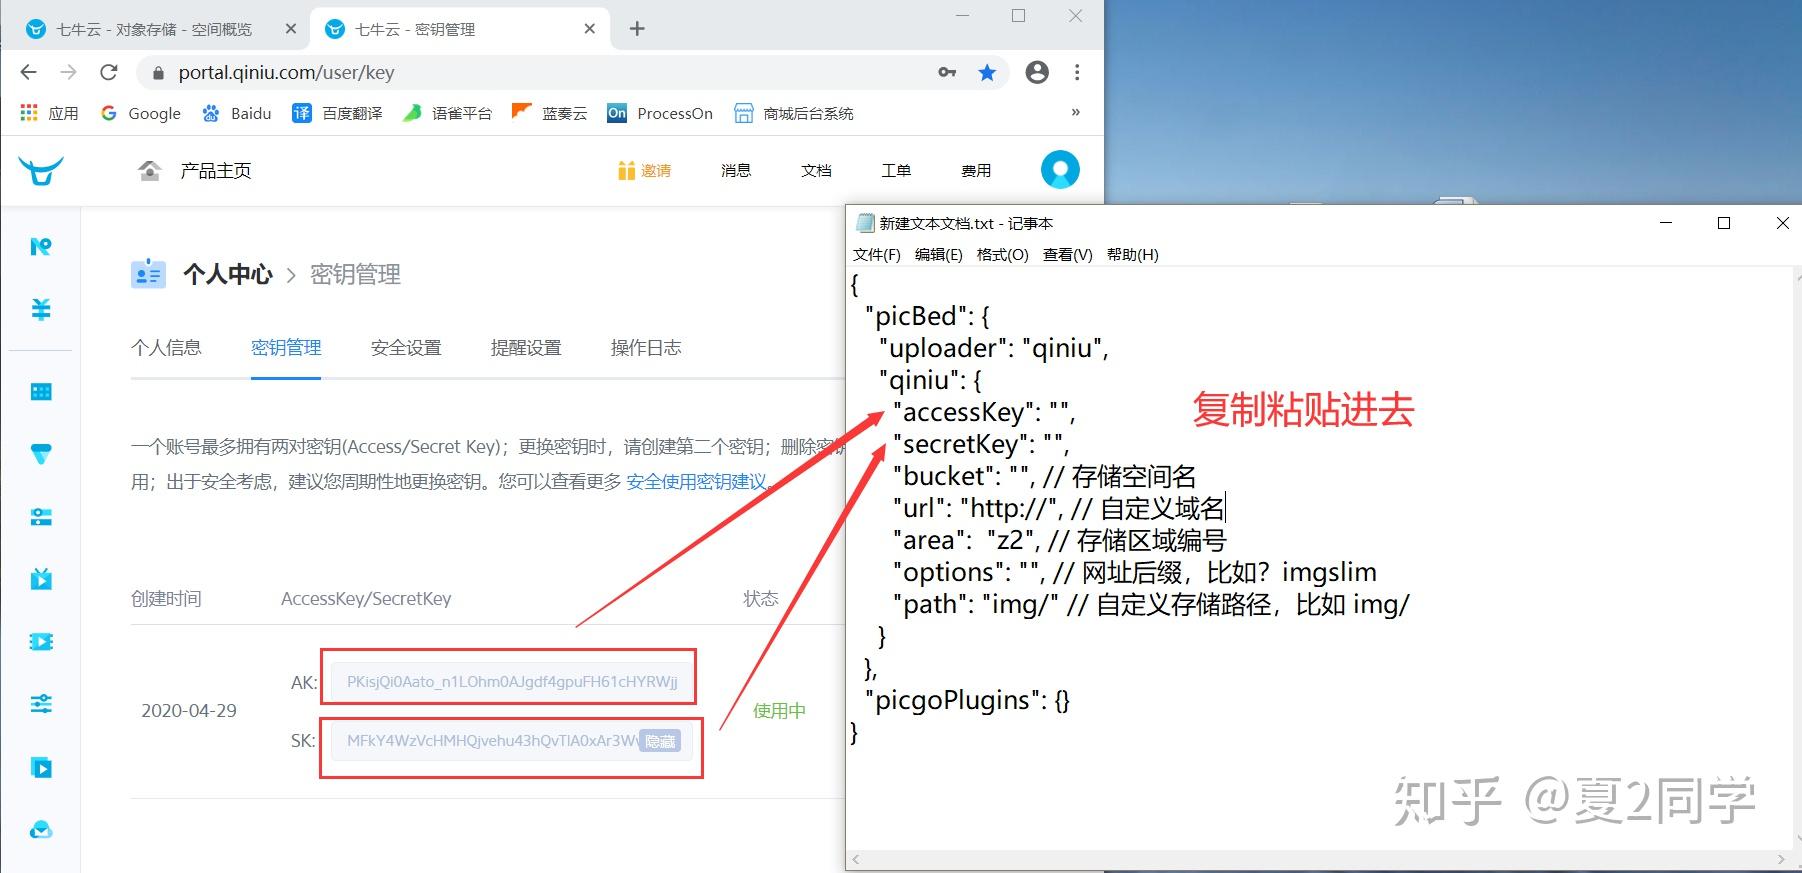The height and width of the screenshot is (873, 1802).
Task: Open the 语雀平台 bookmark
Action: coord(447,113)
